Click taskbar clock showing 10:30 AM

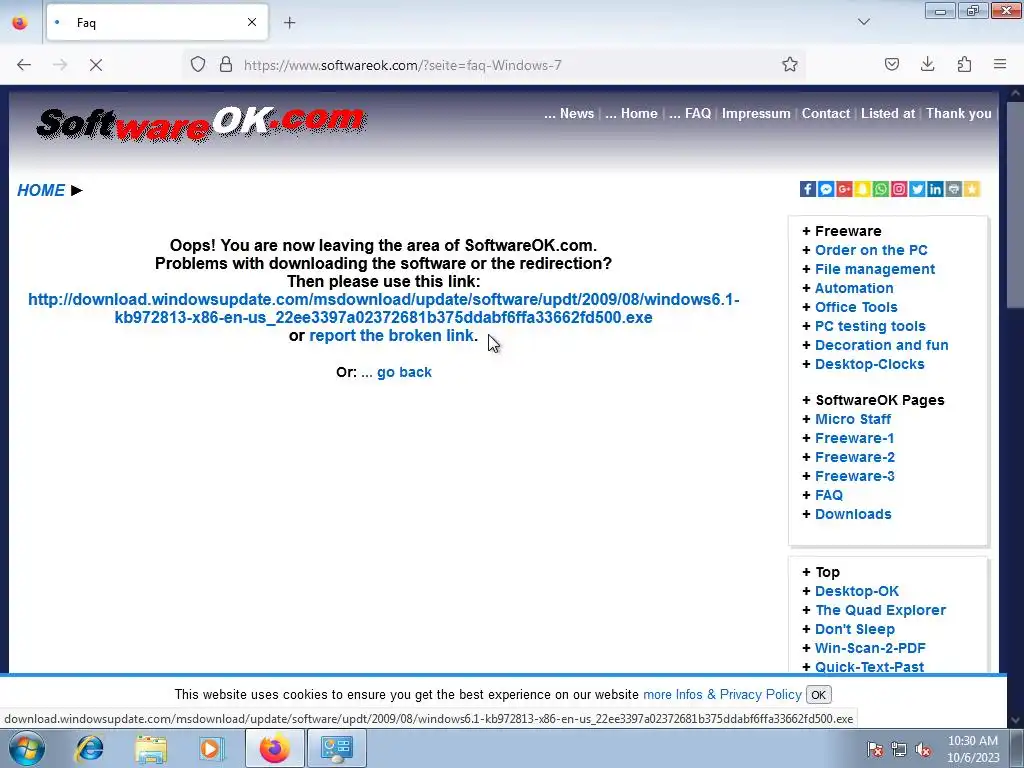coord(973,749)
